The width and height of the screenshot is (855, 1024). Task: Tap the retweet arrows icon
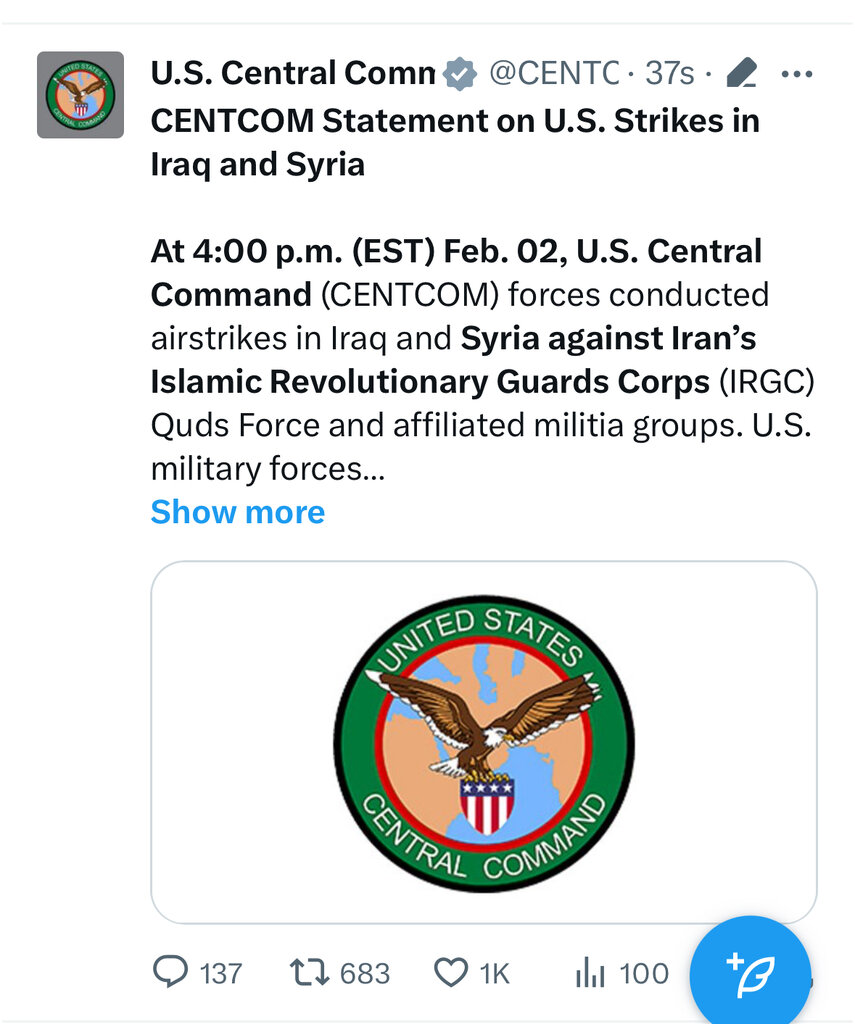pyautogui.click(x=310, y=972)
